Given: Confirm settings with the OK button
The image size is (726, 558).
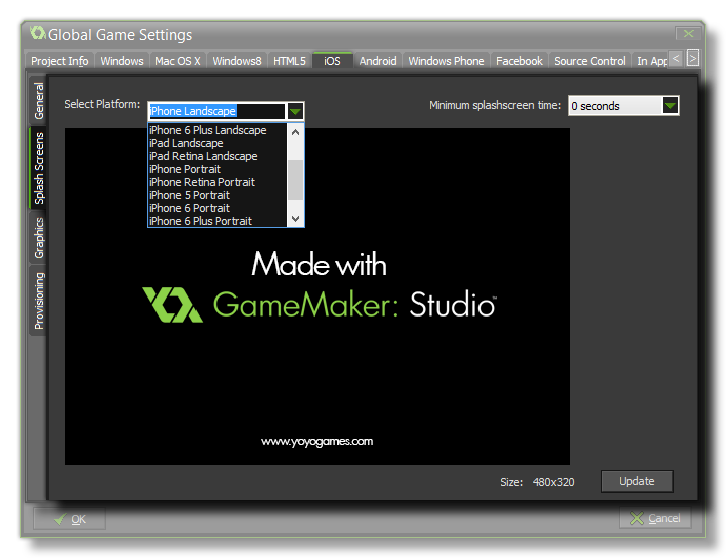Looking at the screenshot, I should 69,519.
